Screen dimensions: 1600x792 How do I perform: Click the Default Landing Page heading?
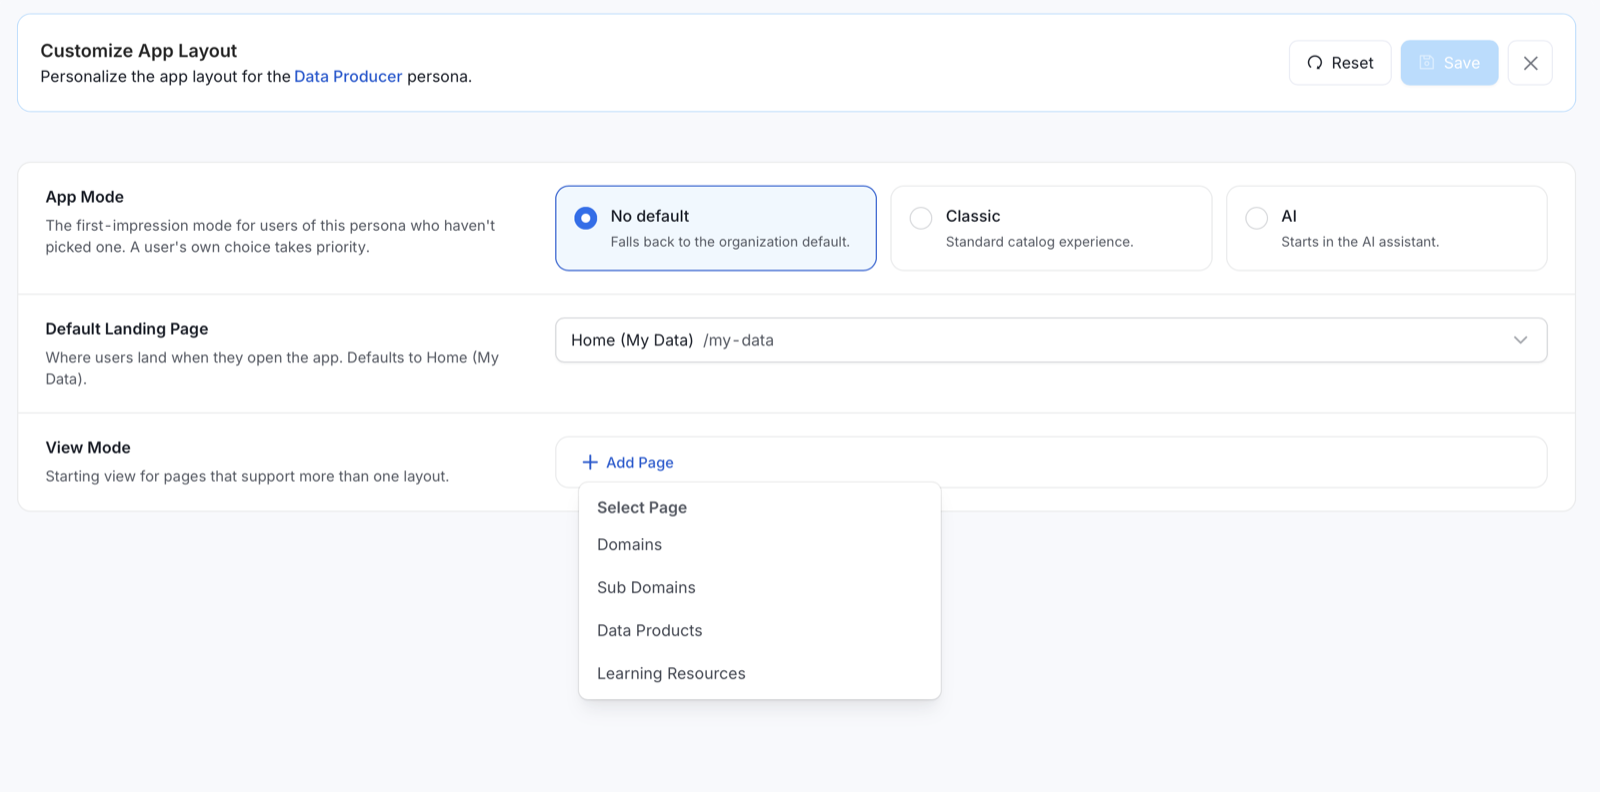coord(127,329)
